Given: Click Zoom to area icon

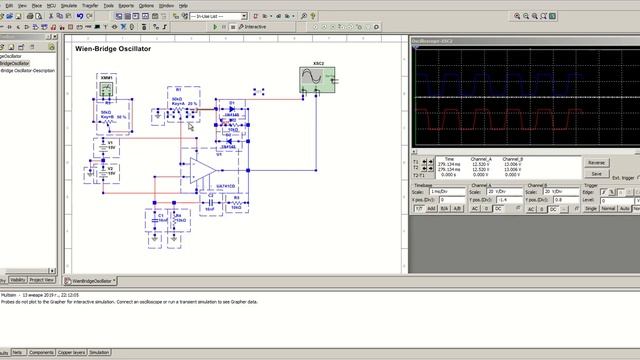Looking at the screenshot, I should pyautogui.click(x=535, y=16).
